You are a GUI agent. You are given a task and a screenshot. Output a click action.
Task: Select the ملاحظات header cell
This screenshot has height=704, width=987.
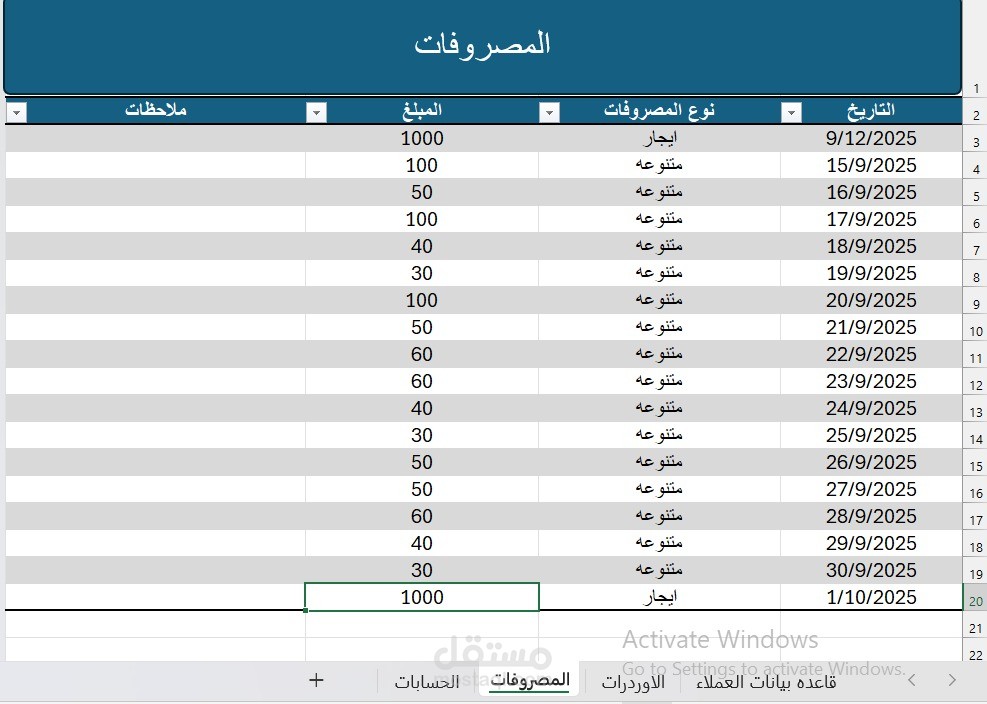point(155,111)
